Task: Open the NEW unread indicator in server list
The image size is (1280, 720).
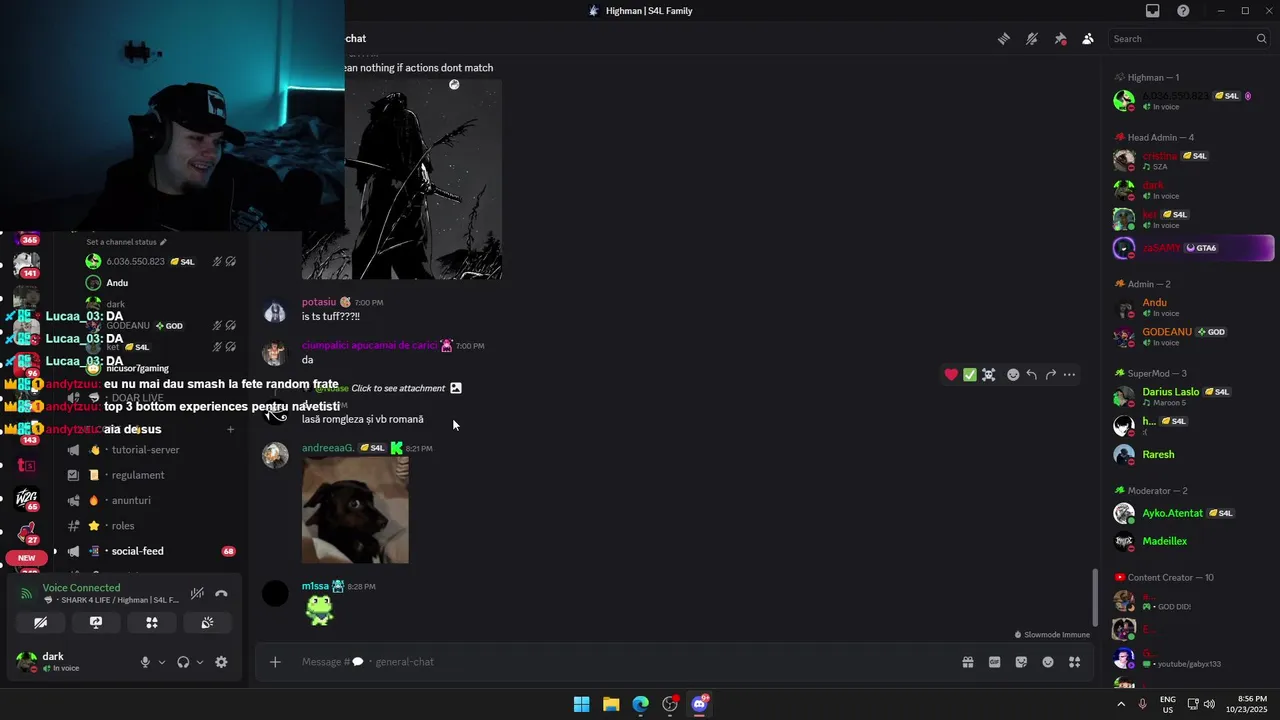Action: [x=27, y=558]
